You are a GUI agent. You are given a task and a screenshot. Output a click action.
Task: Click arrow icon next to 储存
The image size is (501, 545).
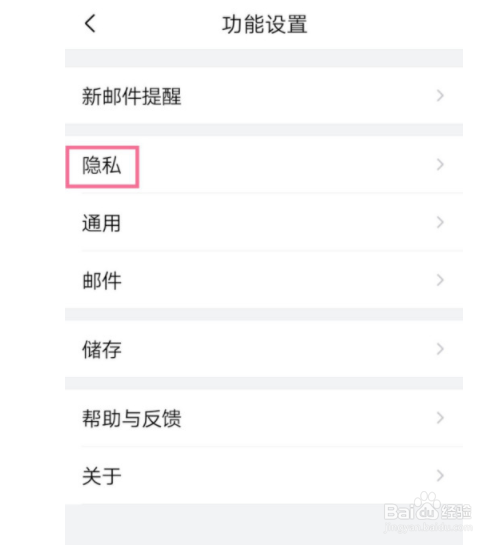pos(440,349)
